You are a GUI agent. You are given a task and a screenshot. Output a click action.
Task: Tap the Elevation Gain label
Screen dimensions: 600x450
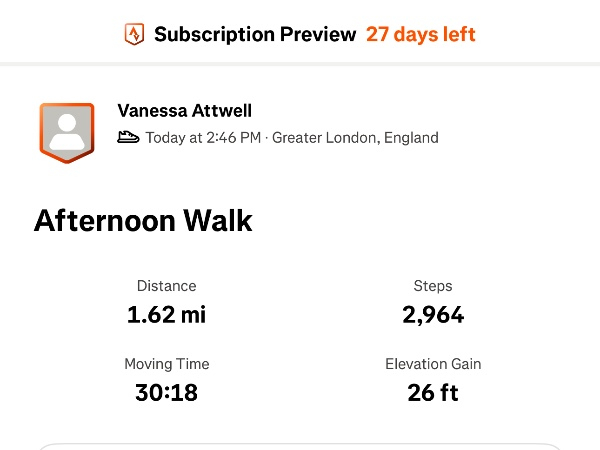pos(433,364)
